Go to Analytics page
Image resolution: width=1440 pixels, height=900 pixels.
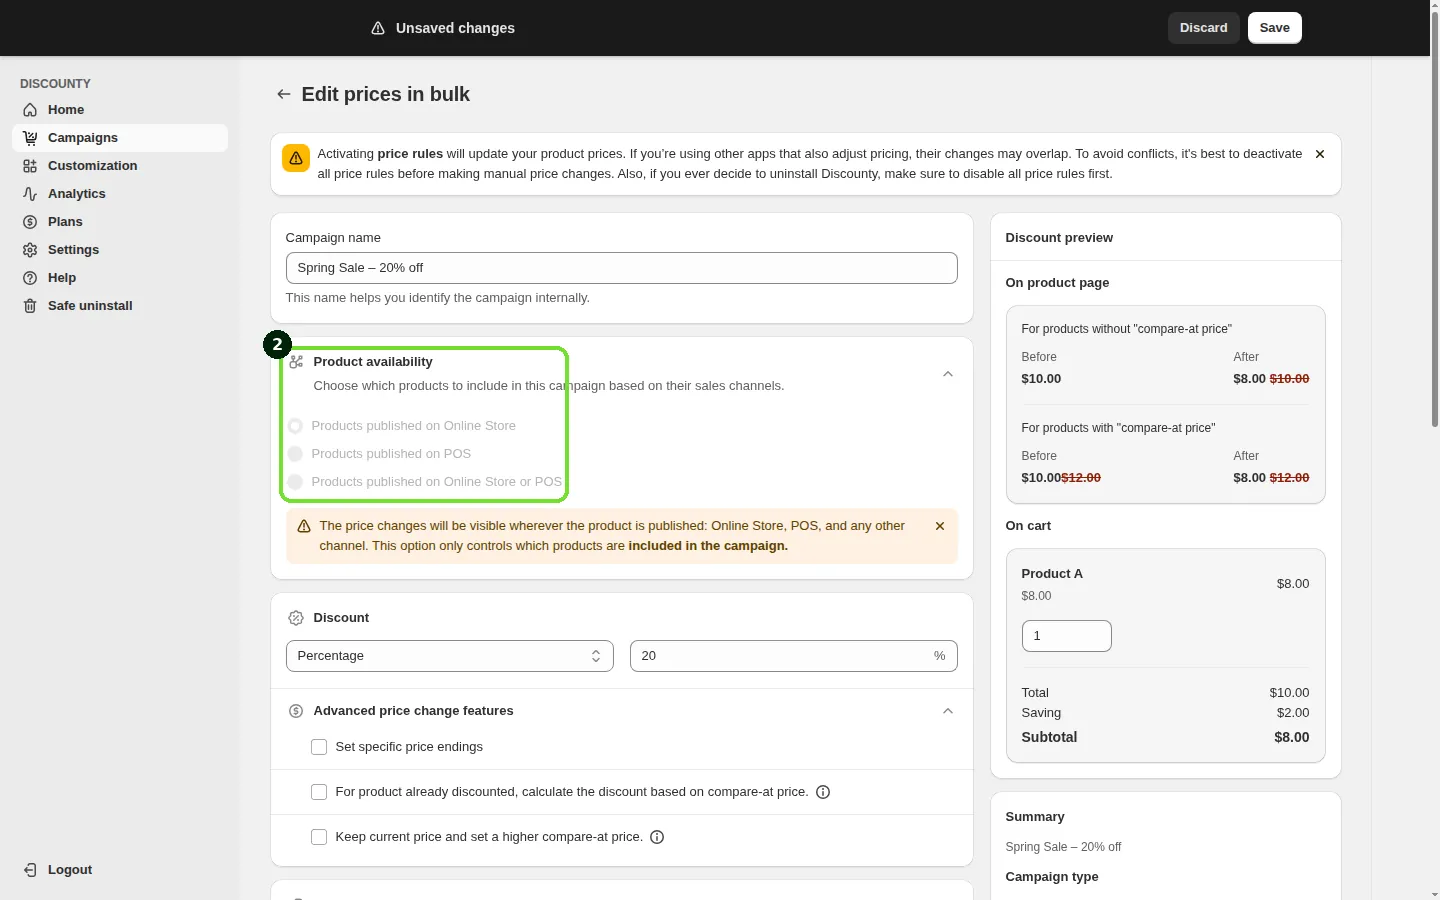coord(120,194)
